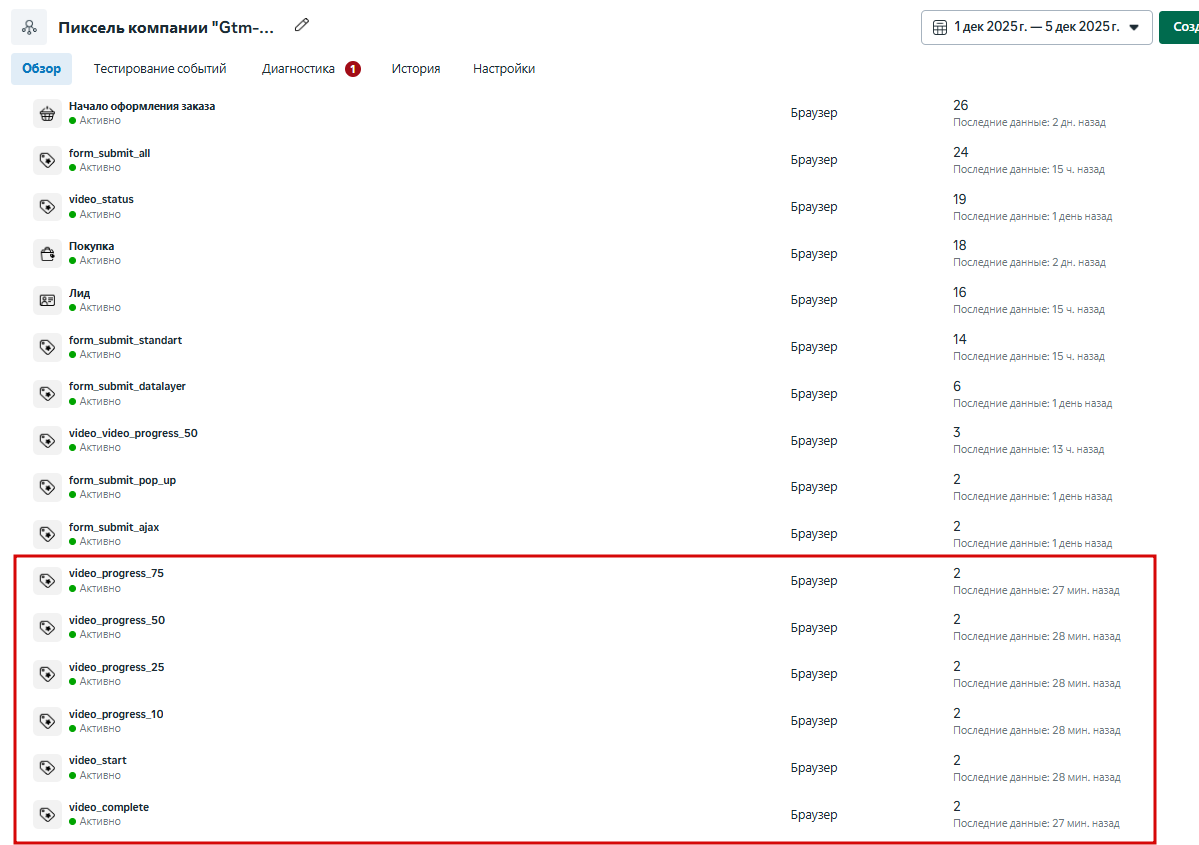Image resolution: width=1199 pixels, height=845 pixels.
Task: Click the red Диагностика notification badge
Action: coord(353,69)
